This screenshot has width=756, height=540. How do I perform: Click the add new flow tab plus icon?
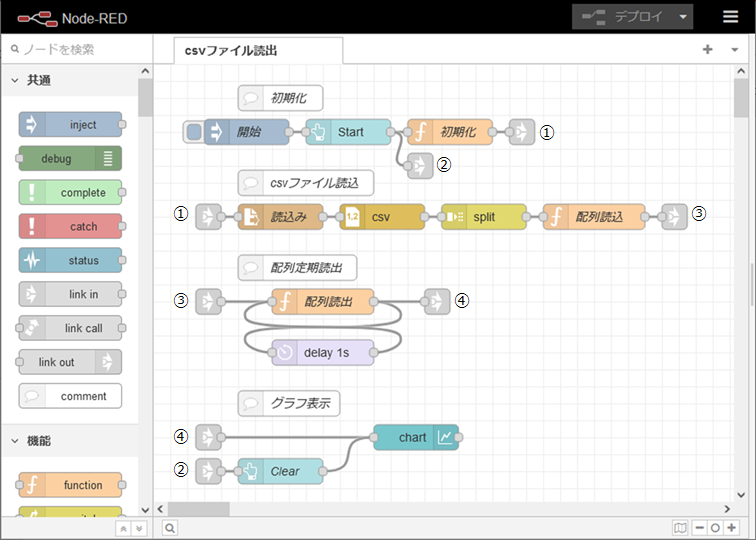pyautogui.click(x=708, y=49)
